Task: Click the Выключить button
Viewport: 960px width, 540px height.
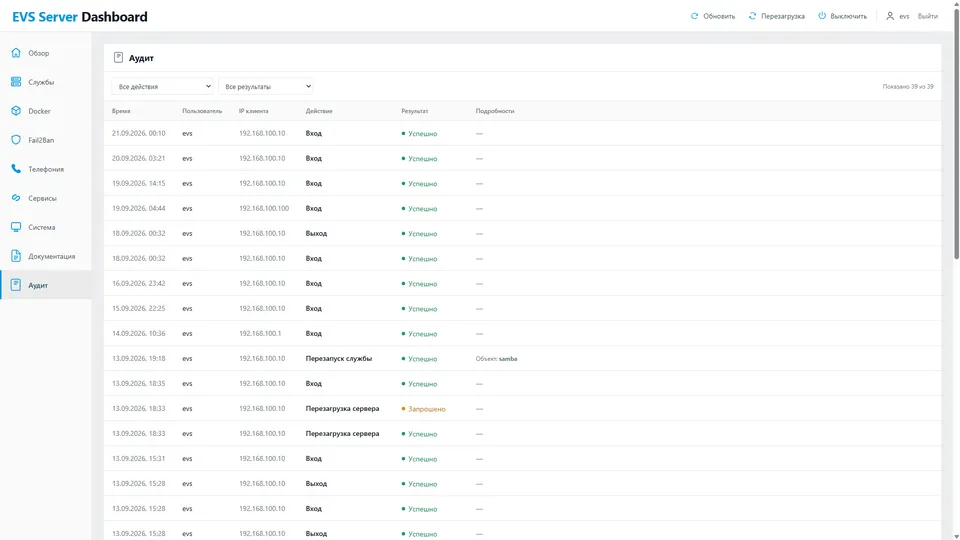Action: click(x=842, y=16)
